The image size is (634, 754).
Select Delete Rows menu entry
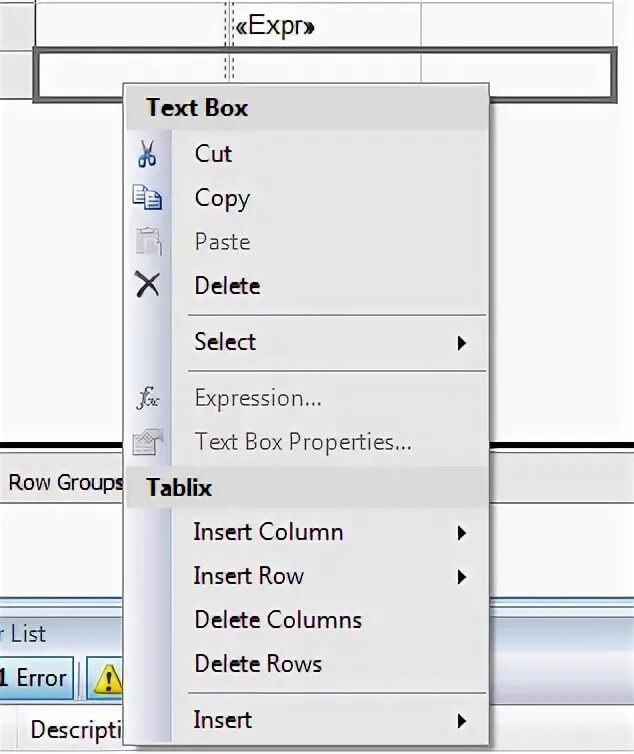coord(258,664)
